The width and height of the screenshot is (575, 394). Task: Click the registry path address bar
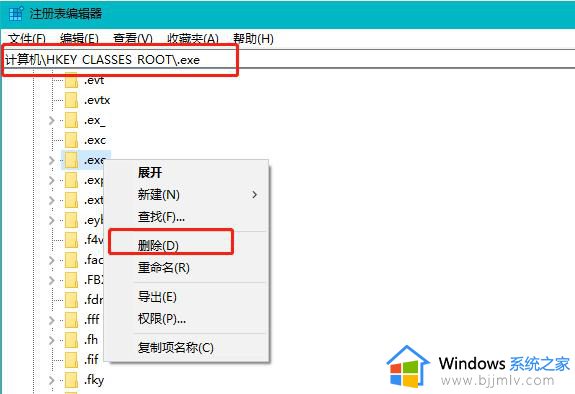pyautogui.click(x=289, y=59)
